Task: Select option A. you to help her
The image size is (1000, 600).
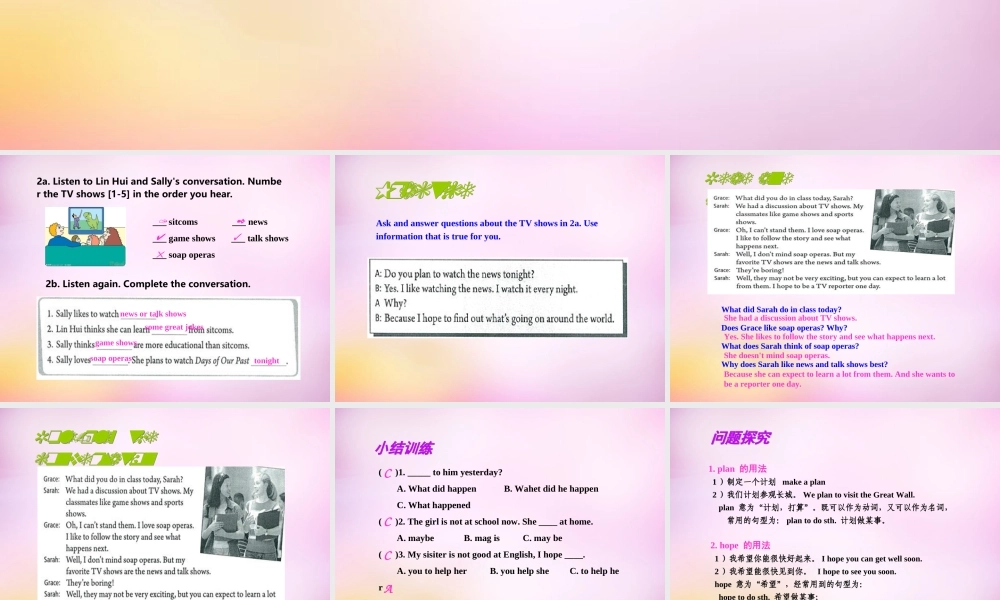Action: 432,571
